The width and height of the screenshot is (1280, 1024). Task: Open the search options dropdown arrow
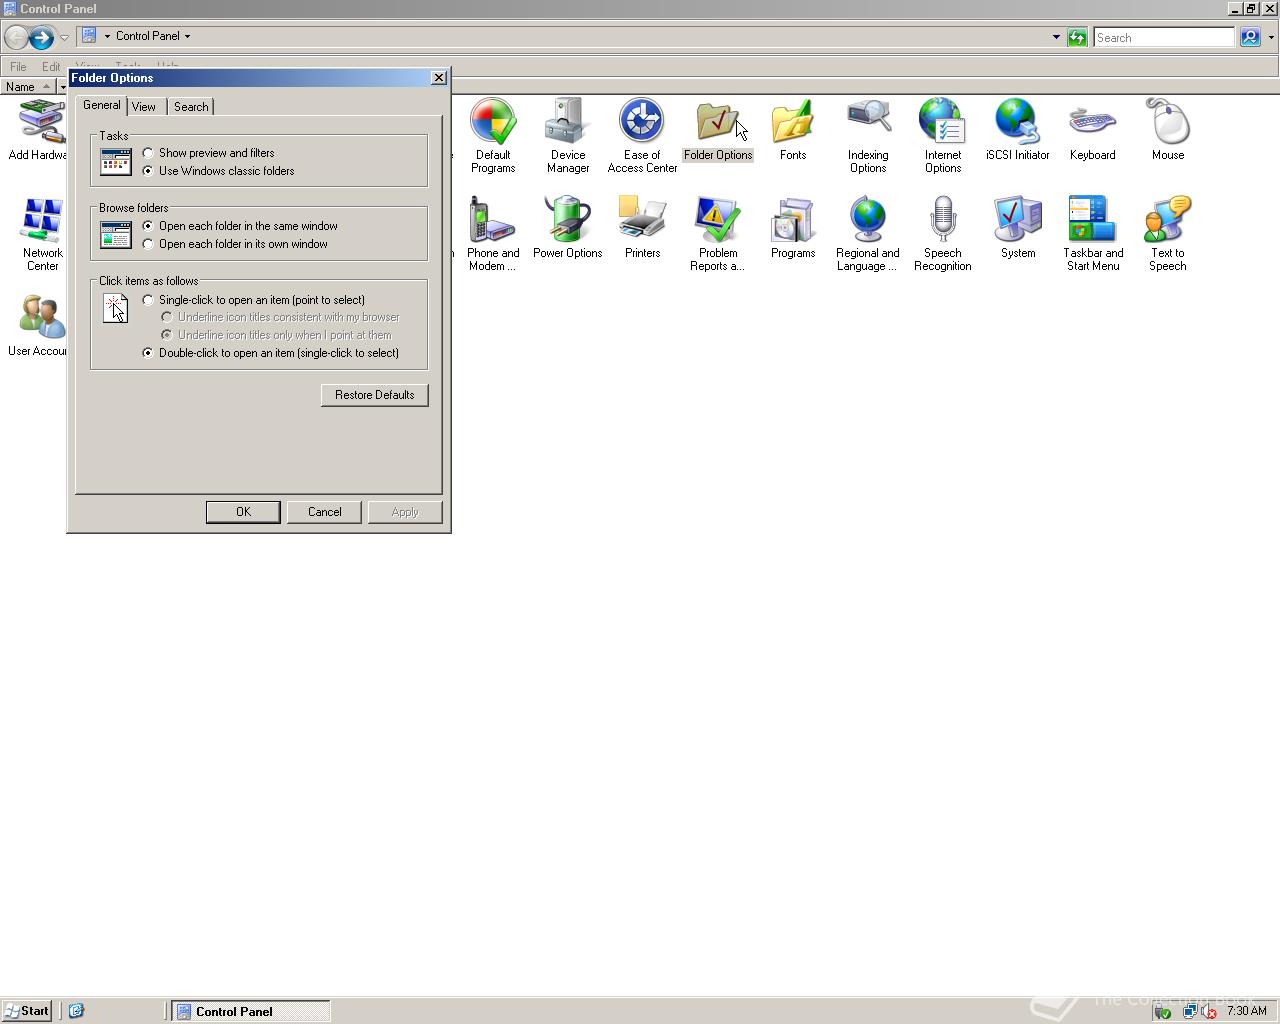tap(1271, 38)
